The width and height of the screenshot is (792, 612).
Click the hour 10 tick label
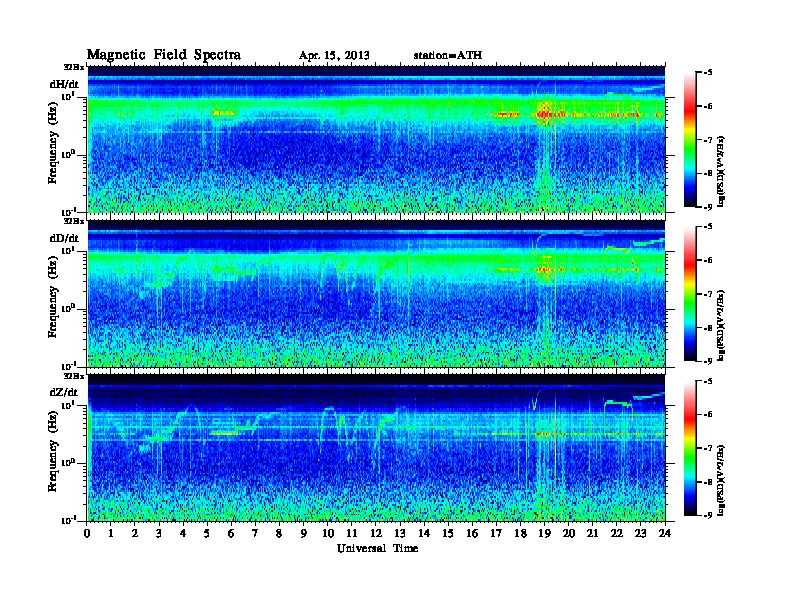328,533
